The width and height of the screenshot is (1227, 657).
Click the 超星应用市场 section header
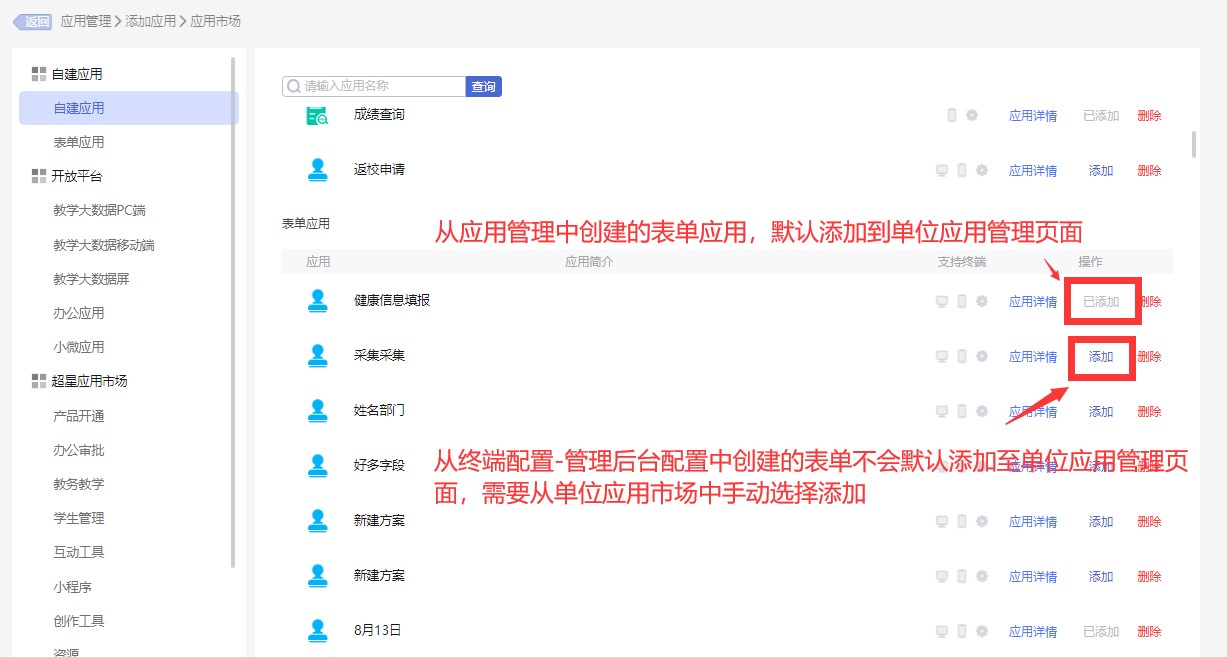[x=90, y=381]
